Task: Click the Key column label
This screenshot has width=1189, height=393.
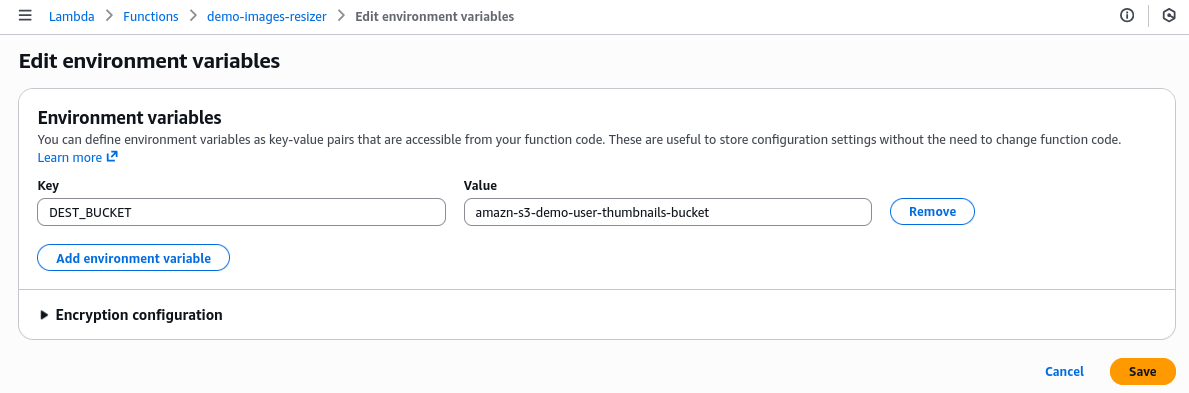Action: click(x=48, y=185)
